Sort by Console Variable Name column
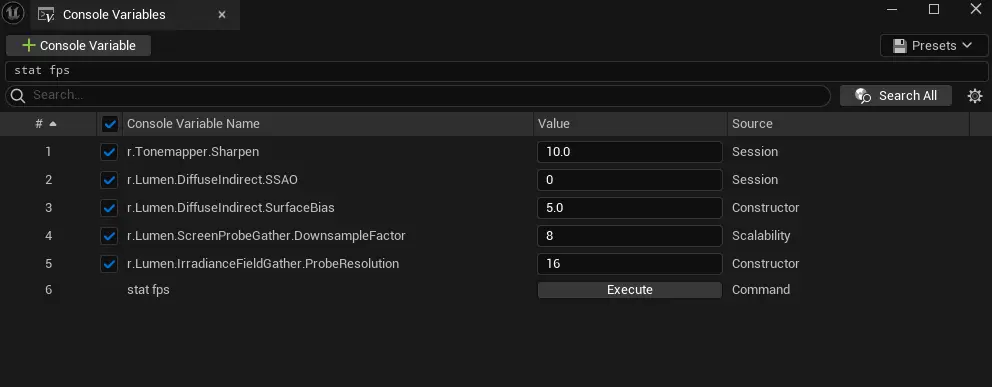 [x=328, y=124]
